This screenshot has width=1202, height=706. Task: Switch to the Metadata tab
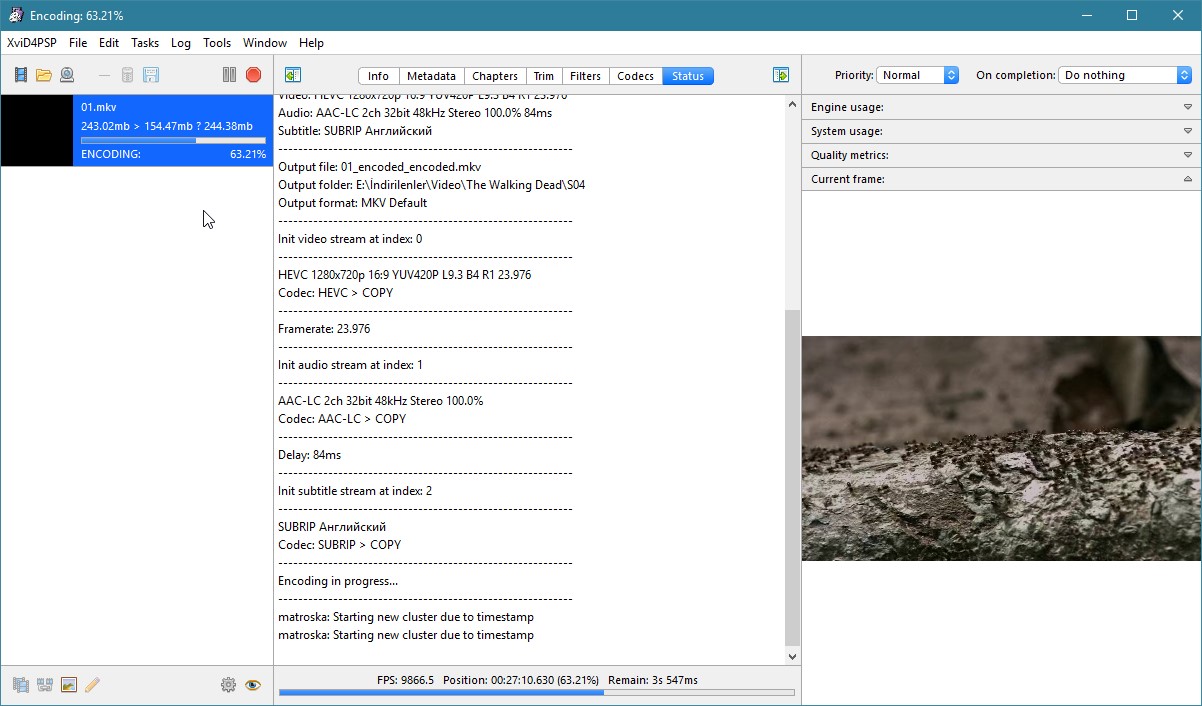pyautogui.click(x=431, y=76)
